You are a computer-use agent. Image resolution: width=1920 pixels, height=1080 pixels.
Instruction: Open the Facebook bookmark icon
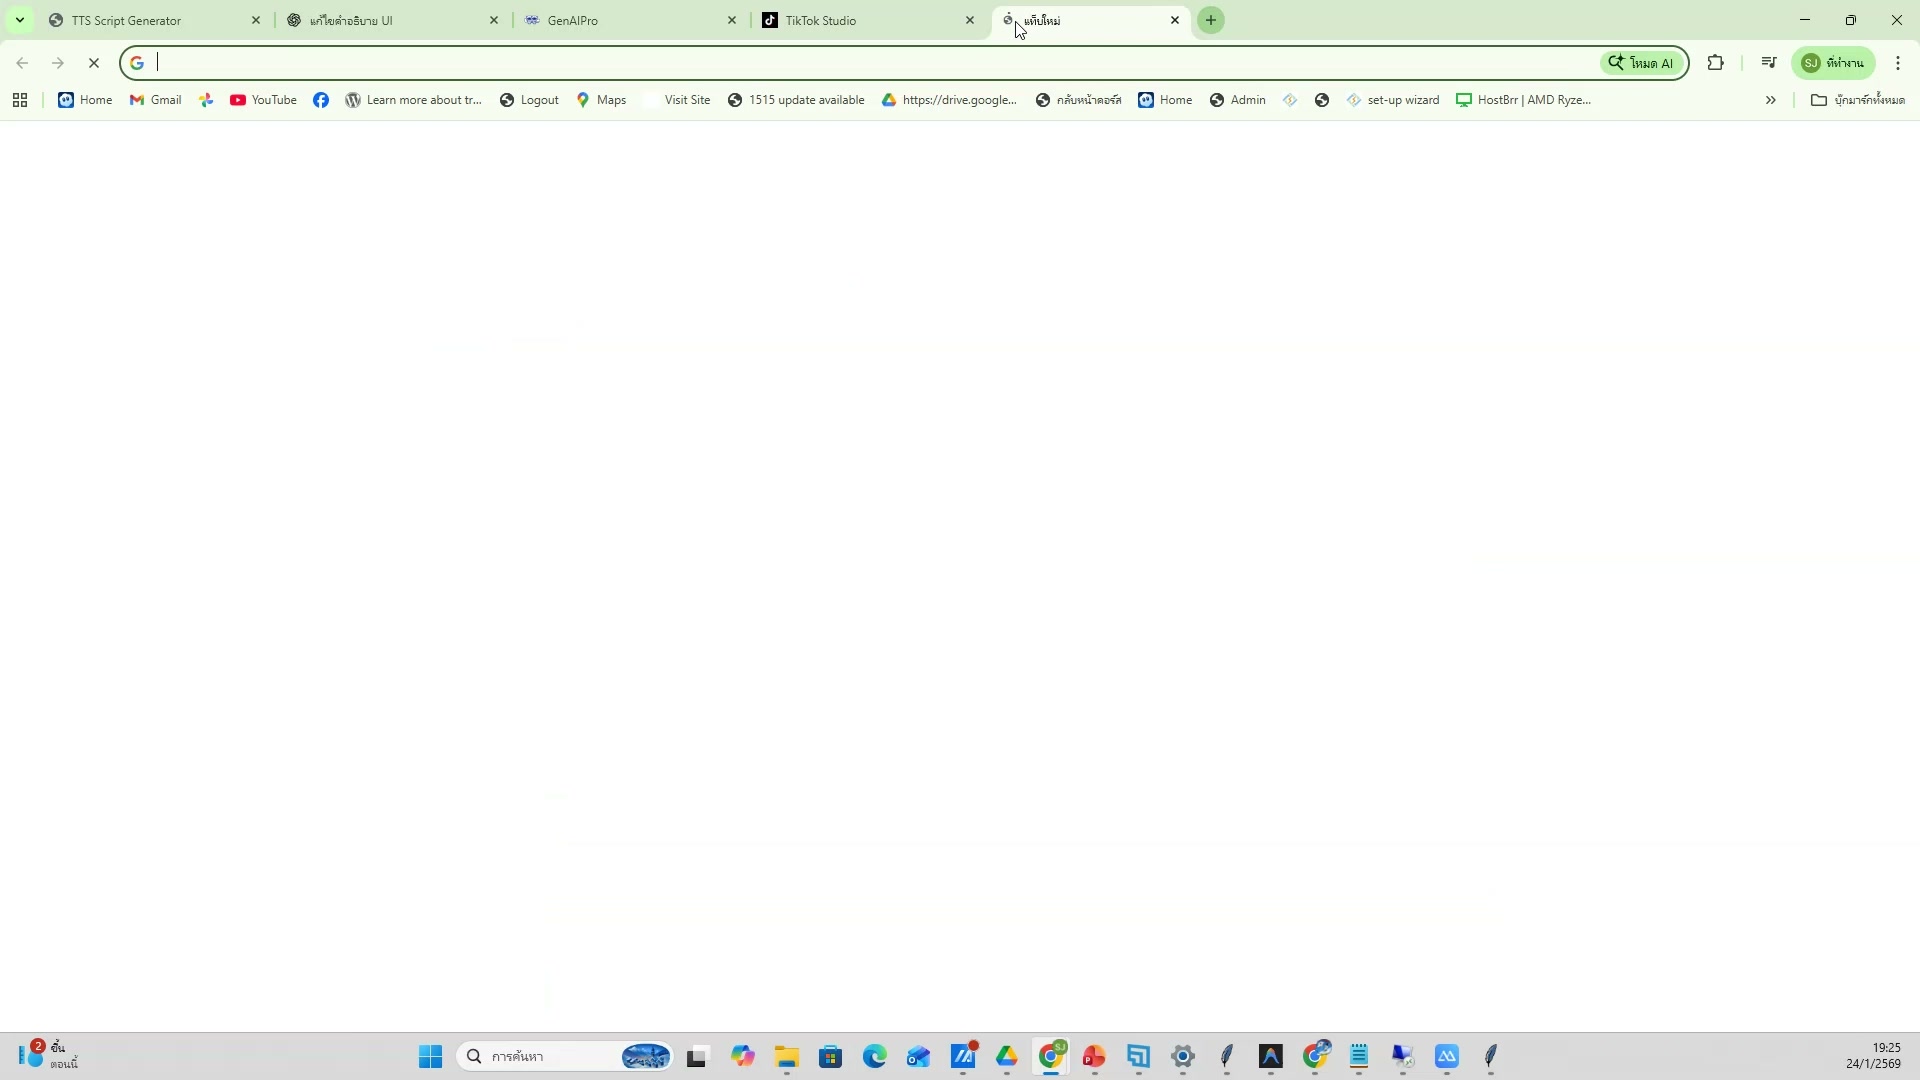[x=321, y=100]
